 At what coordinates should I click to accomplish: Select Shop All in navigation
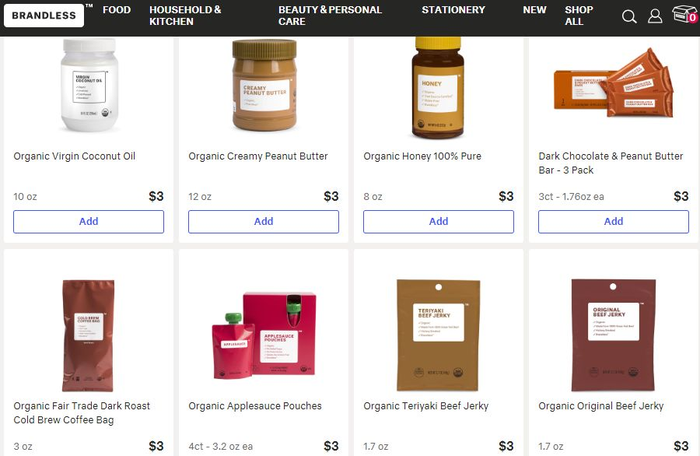click(x=579, y=16)
